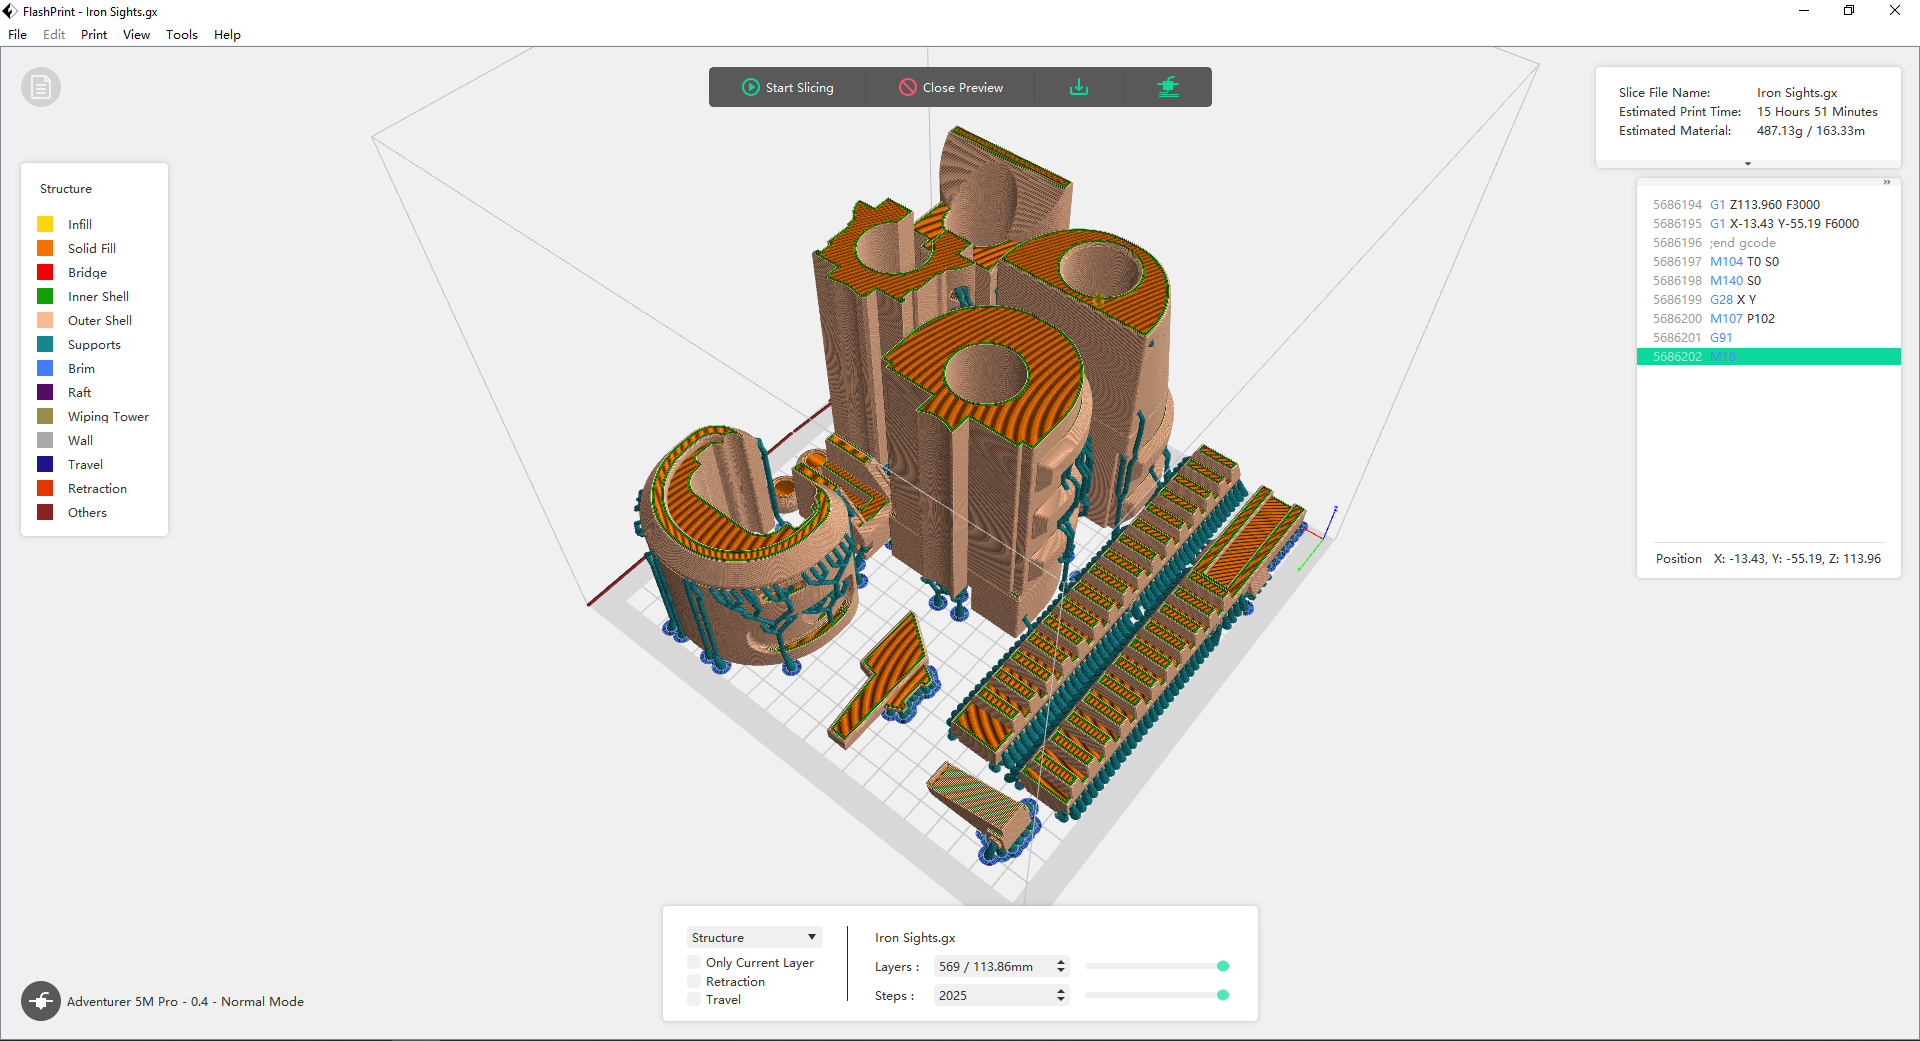Select G-code line 5686198 M140 S0
Viewport: 1920px width, 1041px height.
[x=1768, y=280]
